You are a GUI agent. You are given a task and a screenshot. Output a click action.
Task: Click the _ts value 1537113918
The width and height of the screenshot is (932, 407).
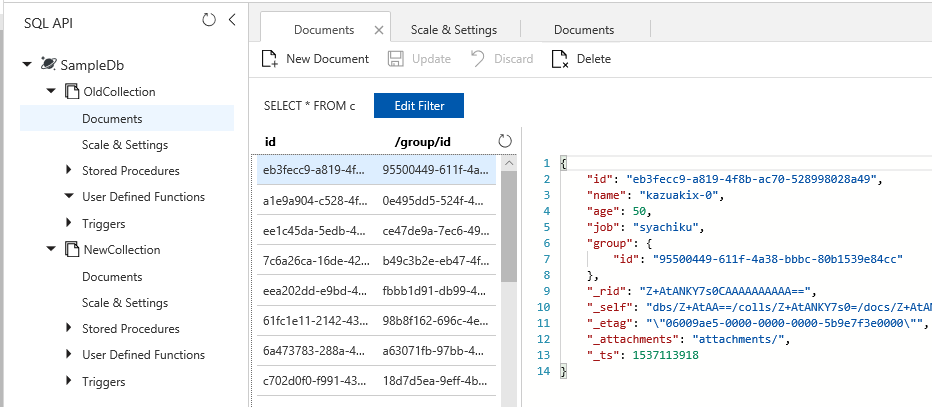click(x=665, y=355)
